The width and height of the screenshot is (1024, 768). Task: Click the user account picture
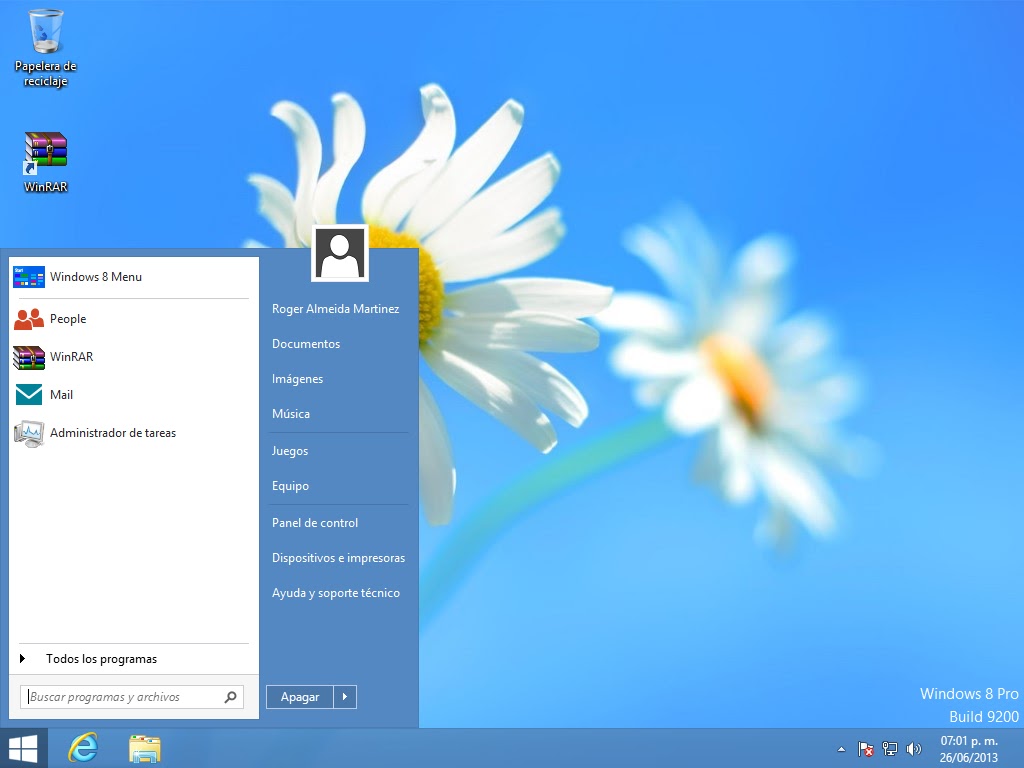click(340, 253)
